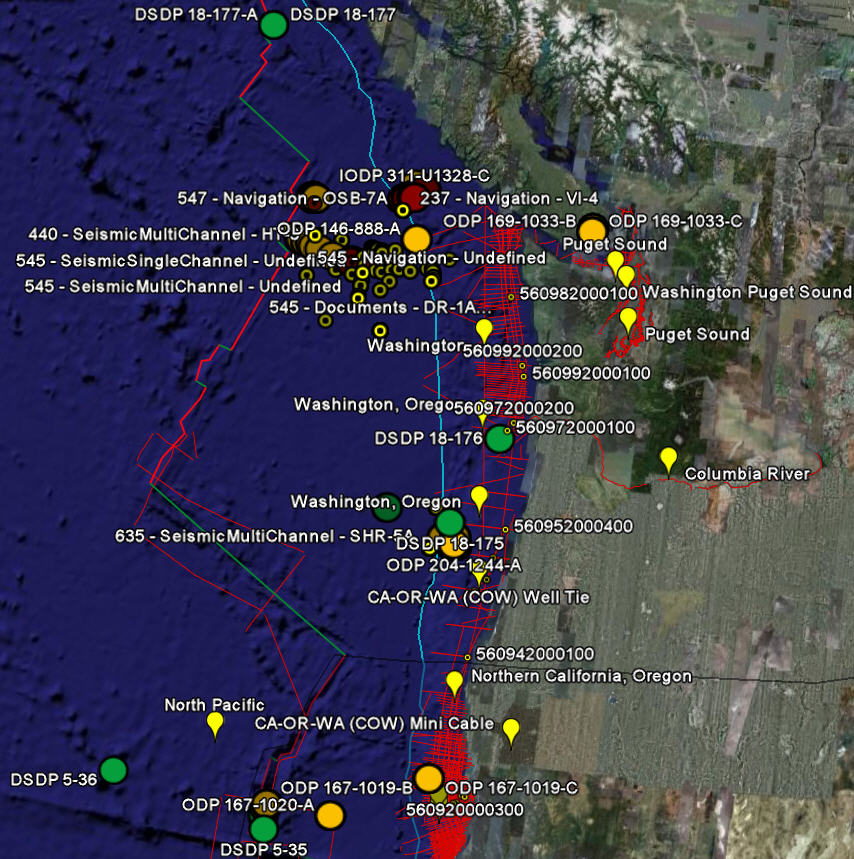Image resolution: width=854 pixels, height=859 pixels.
Task: Click the Northern California, Oregon yellow pin
Action: pyautogui.click(x=454, y=683)
